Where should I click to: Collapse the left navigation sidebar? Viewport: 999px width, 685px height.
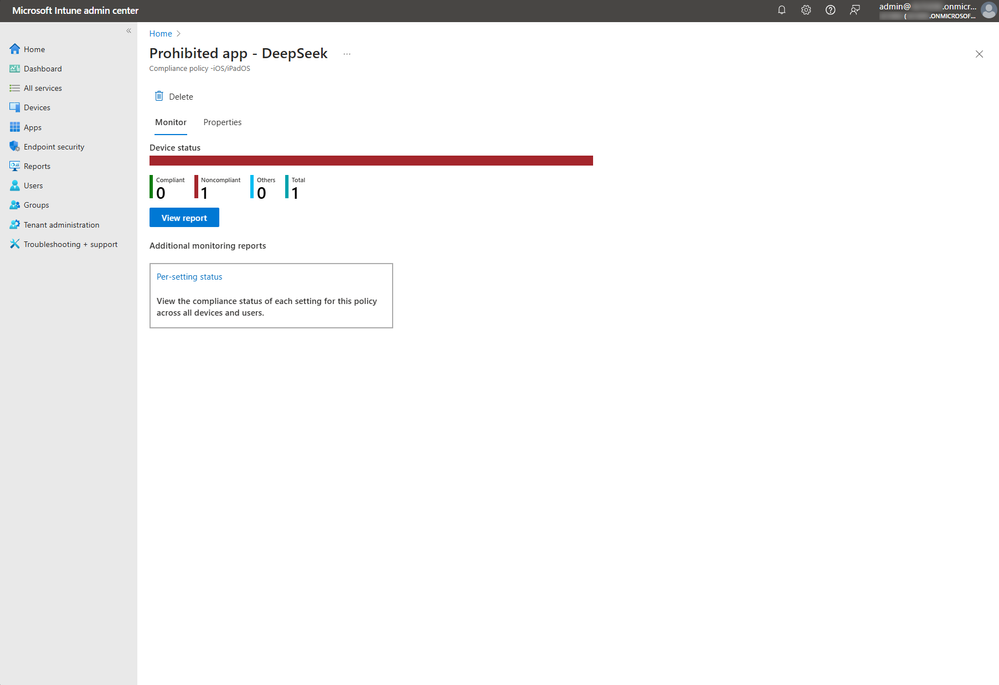[129, 31]
